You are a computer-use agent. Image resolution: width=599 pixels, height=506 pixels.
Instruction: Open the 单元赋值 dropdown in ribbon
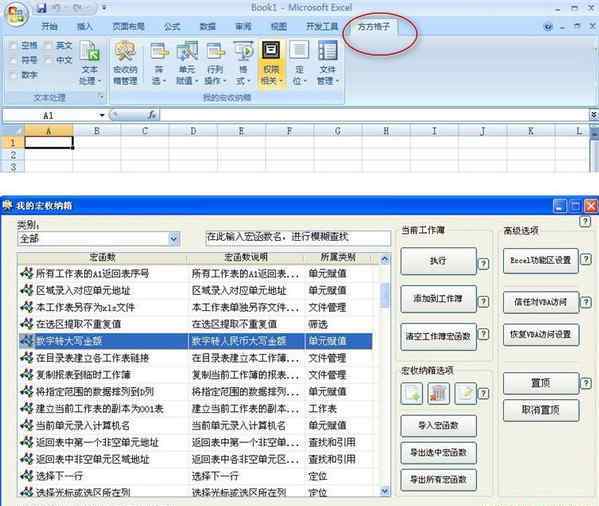point(187,64)
